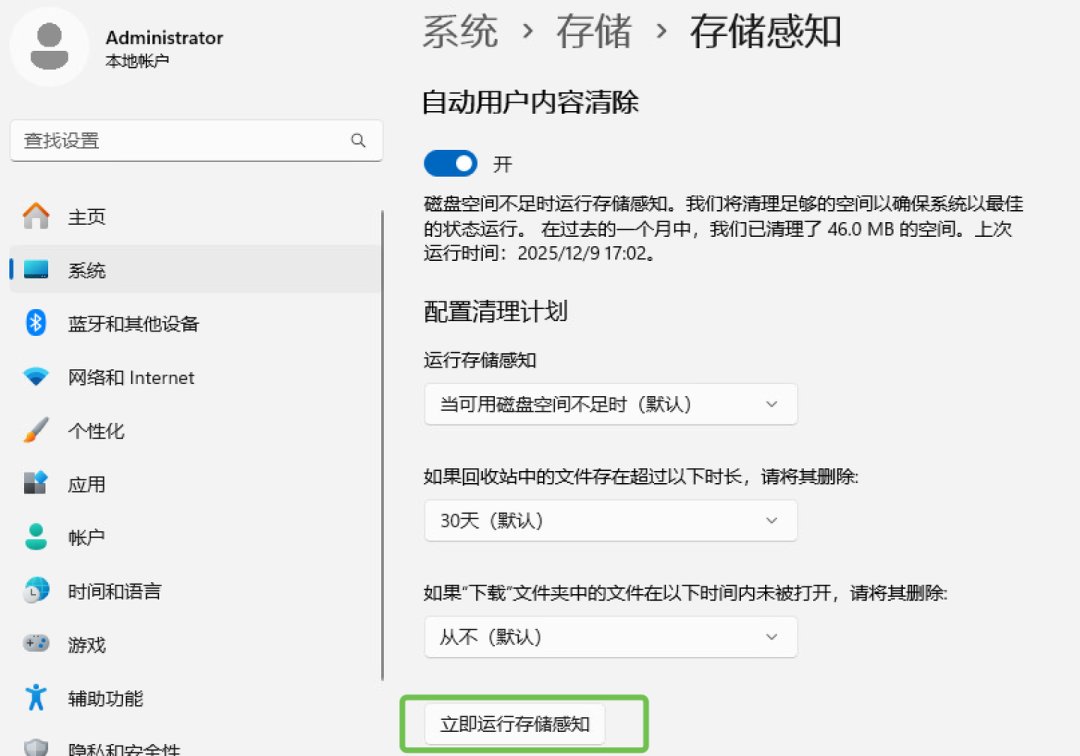Click the 应用 apps icon

click(36, 483)
